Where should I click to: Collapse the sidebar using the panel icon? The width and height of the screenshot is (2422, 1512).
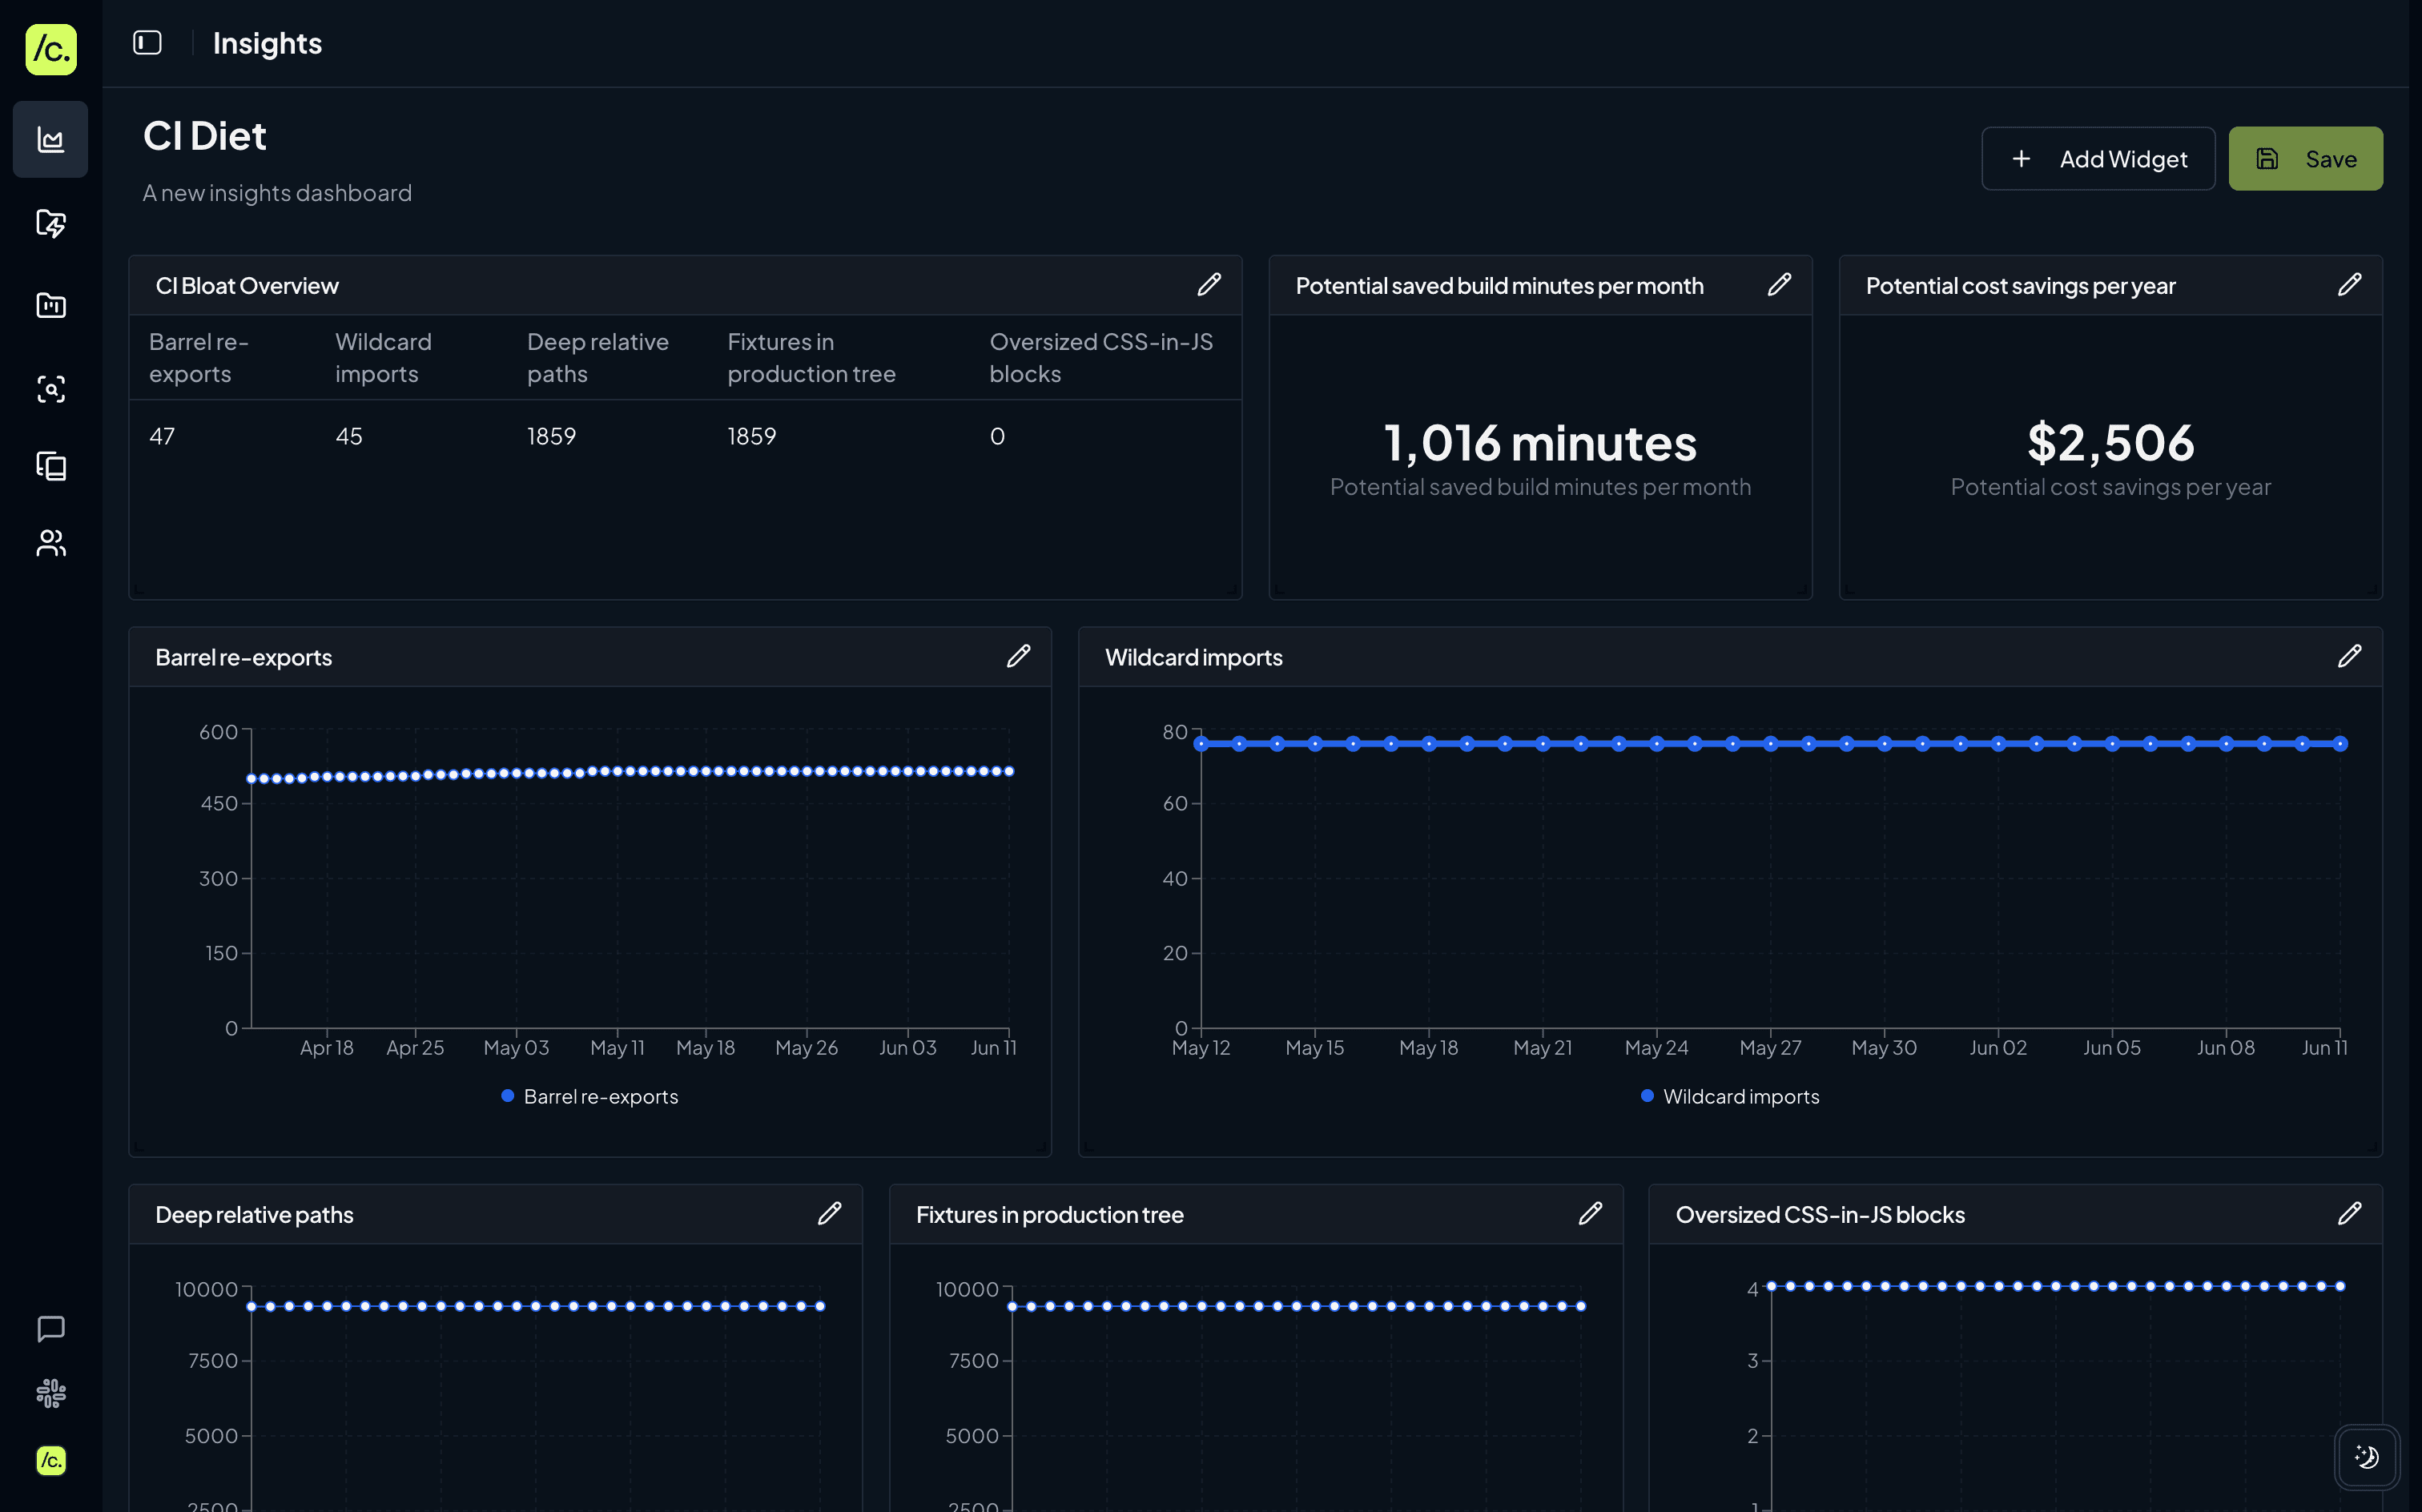(x=147, y=42)
